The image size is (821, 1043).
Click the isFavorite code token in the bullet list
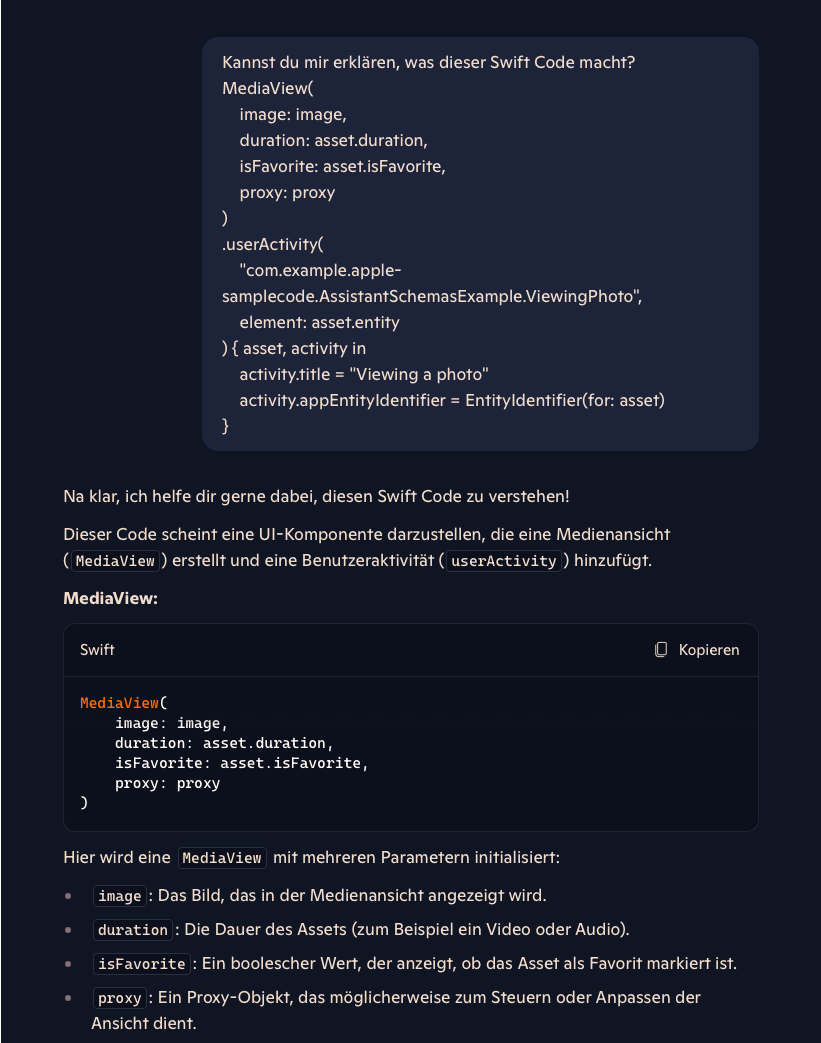141,964
